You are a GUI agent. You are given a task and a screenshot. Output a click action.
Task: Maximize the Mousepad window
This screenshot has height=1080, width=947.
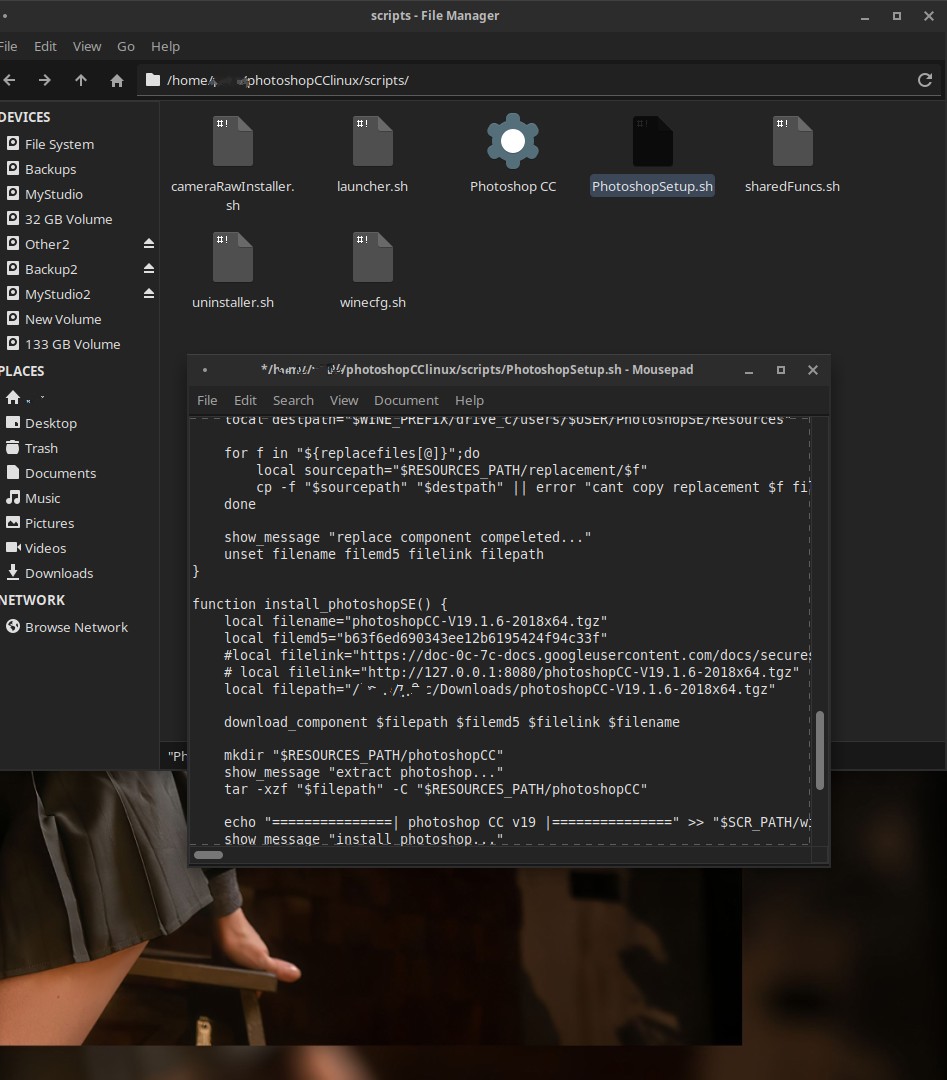tap(781, 370)
